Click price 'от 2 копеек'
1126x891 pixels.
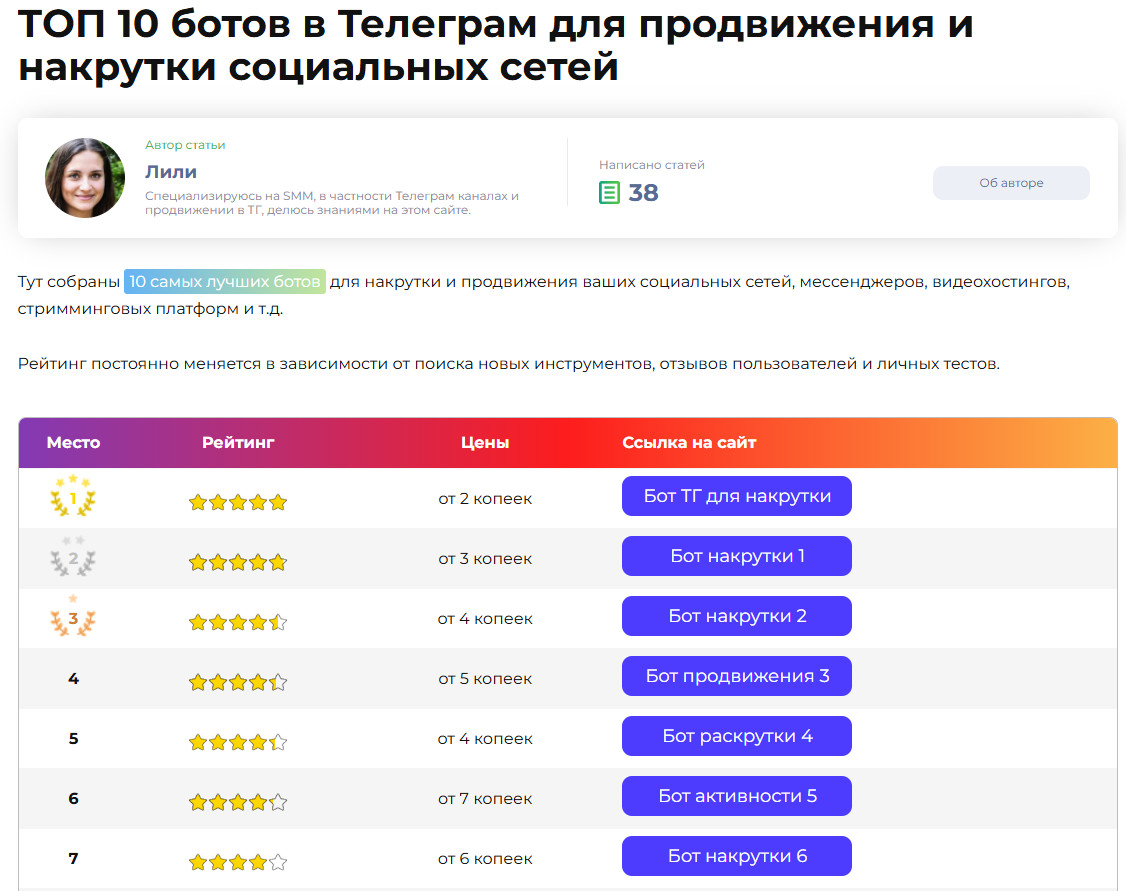[x=485, y=498]
